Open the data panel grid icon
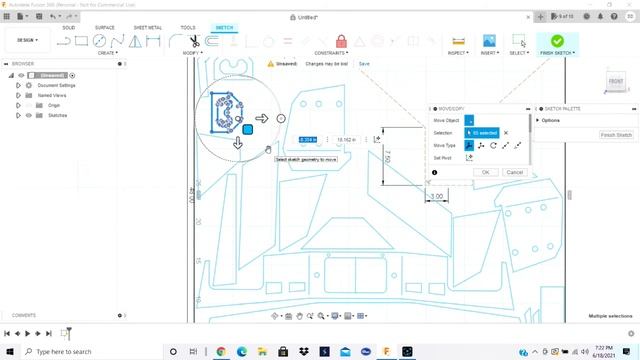 click(x=7, y=16)
